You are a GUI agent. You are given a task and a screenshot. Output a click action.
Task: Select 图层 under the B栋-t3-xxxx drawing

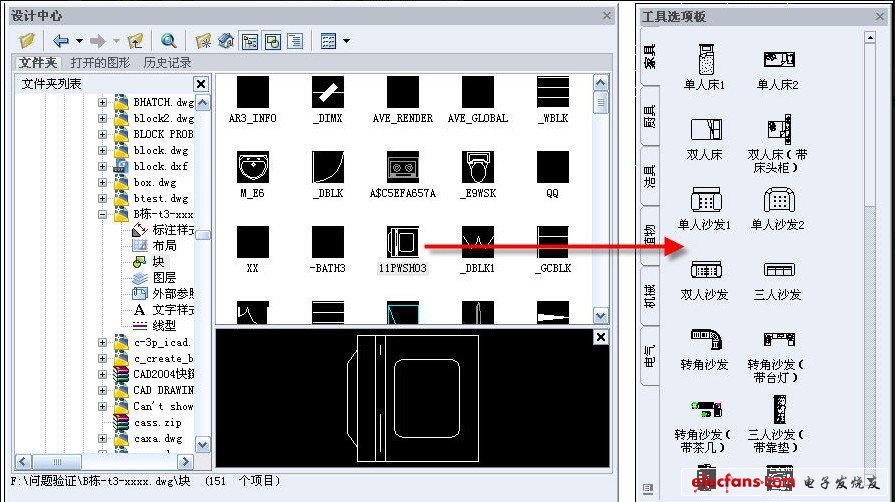click(164, 277)
